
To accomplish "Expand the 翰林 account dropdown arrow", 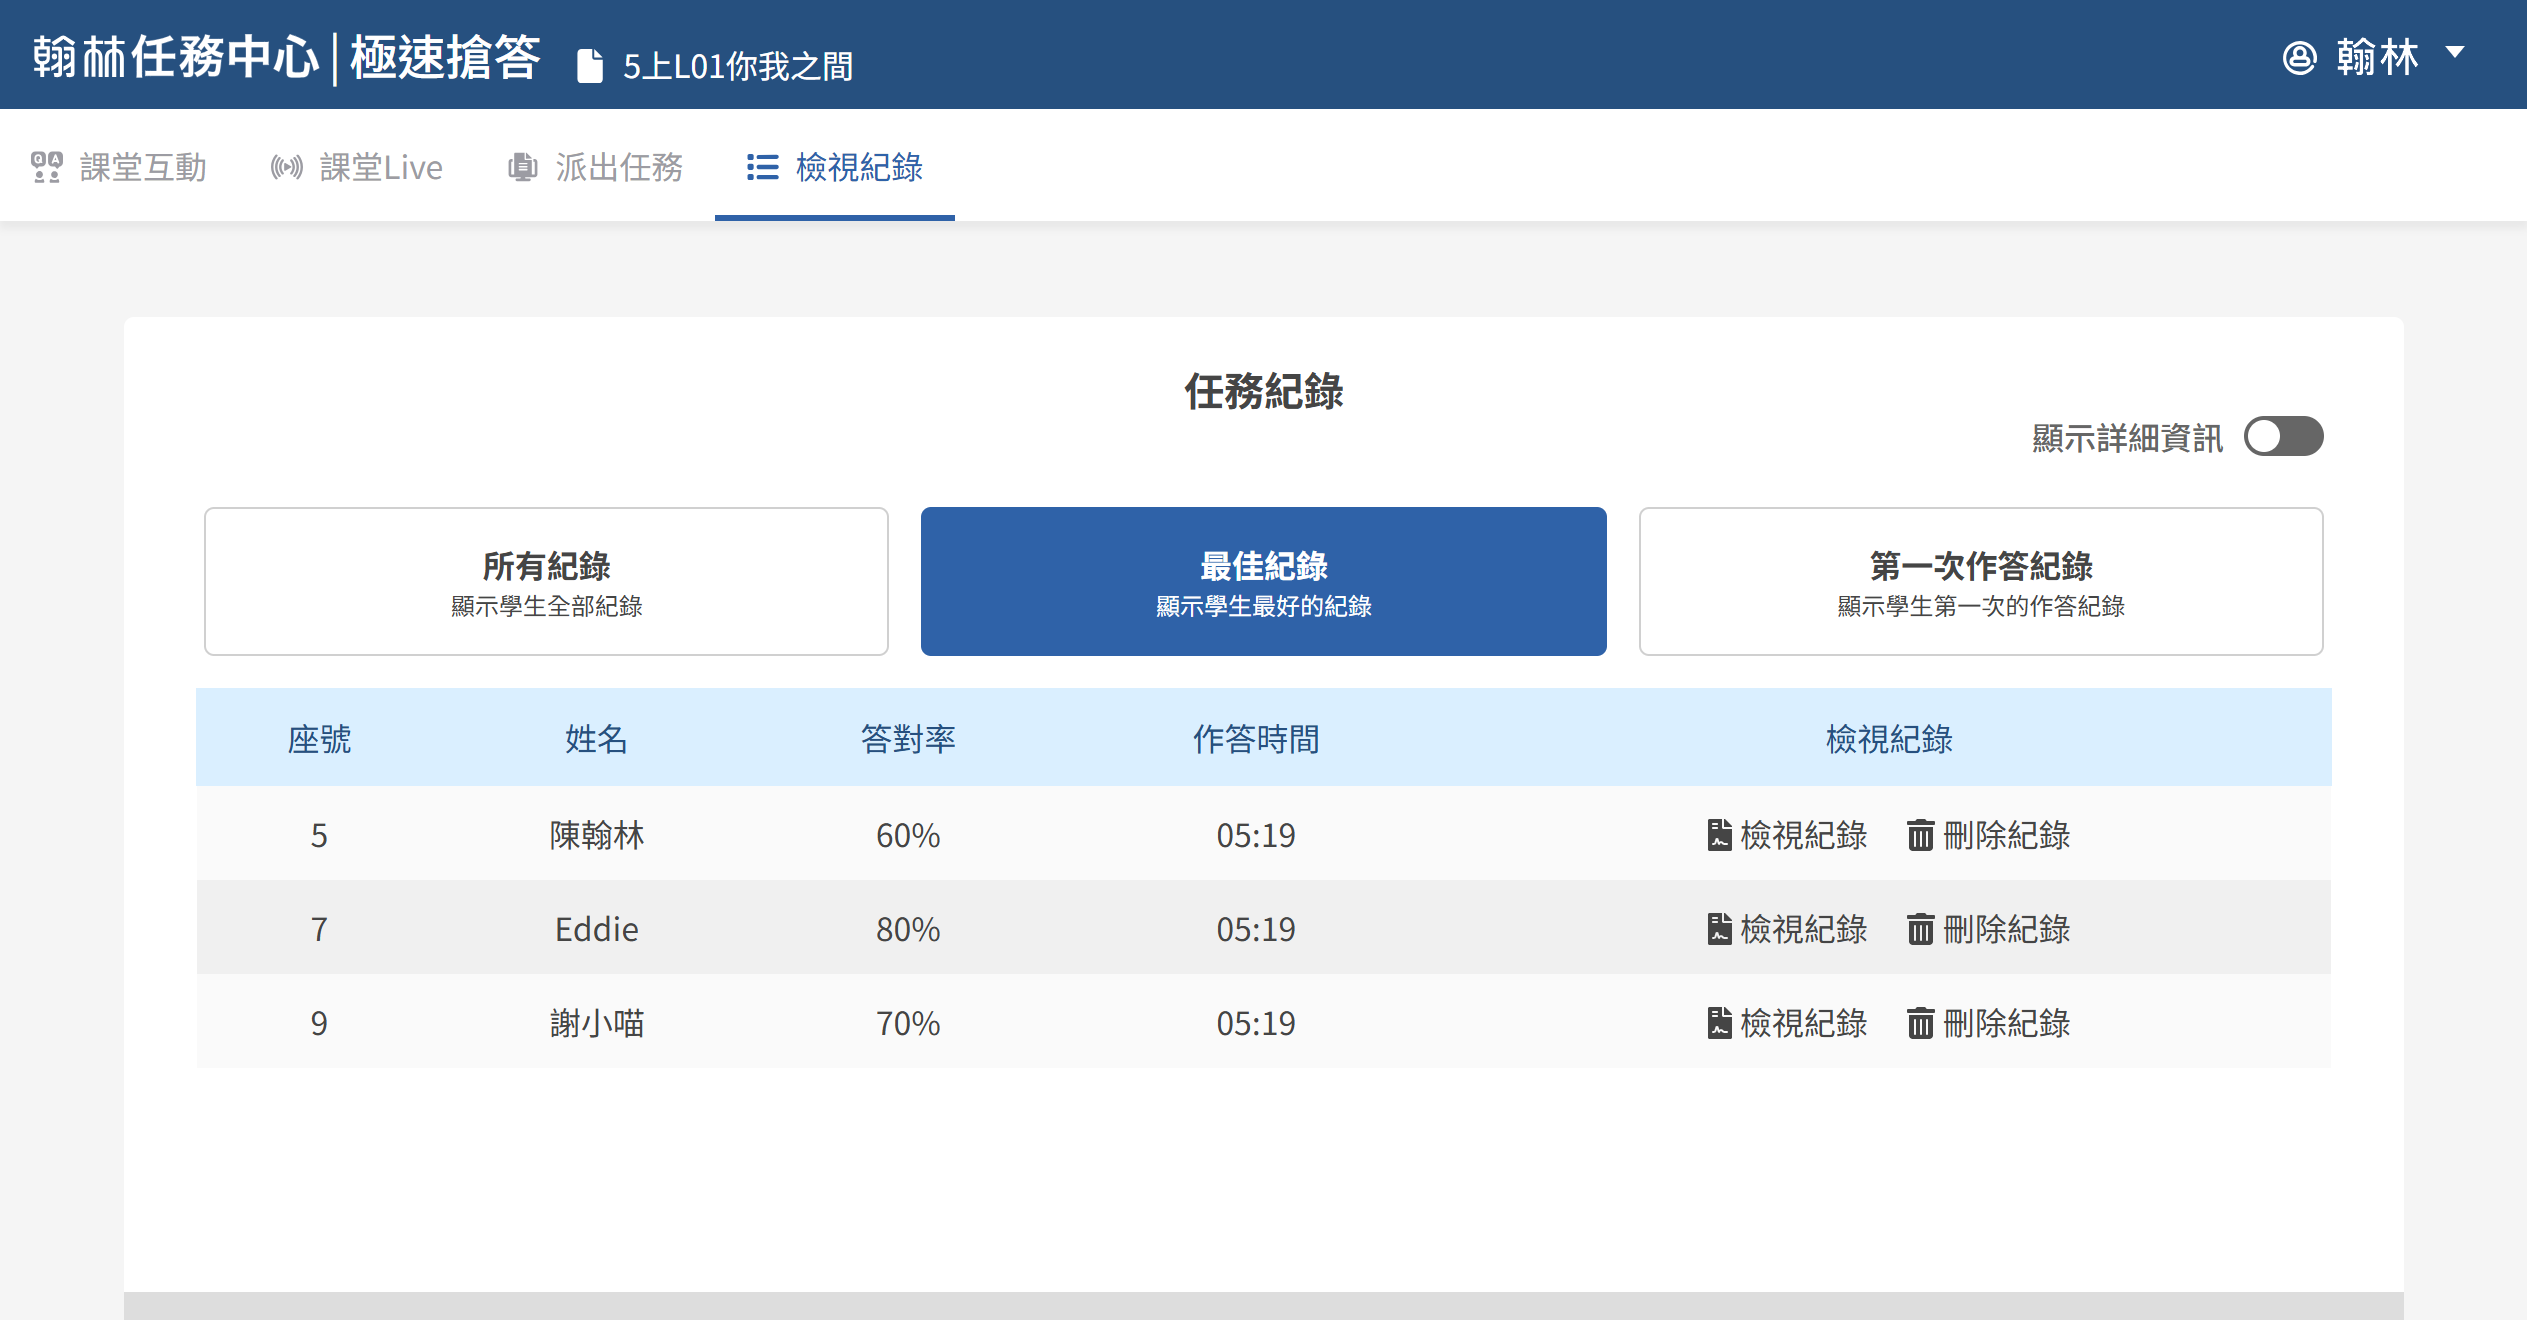I will coord(2455,52).
